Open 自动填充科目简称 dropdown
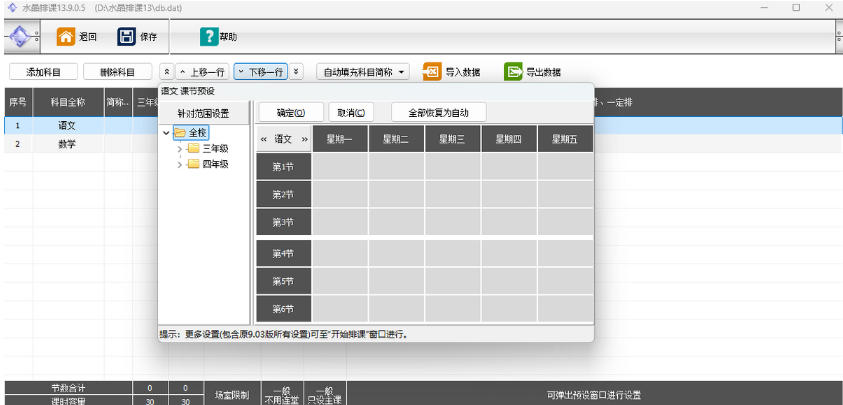This screenshot has height=405, width=843. pos(363,72)
